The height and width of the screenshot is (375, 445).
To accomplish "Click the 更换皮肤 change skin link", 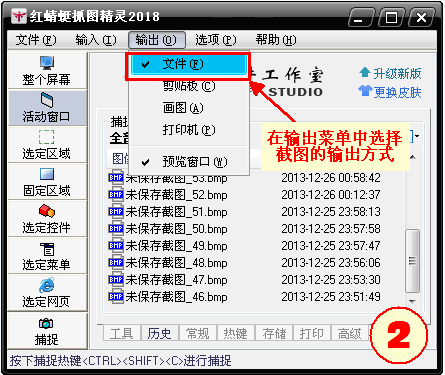I will tap(390, 92).
